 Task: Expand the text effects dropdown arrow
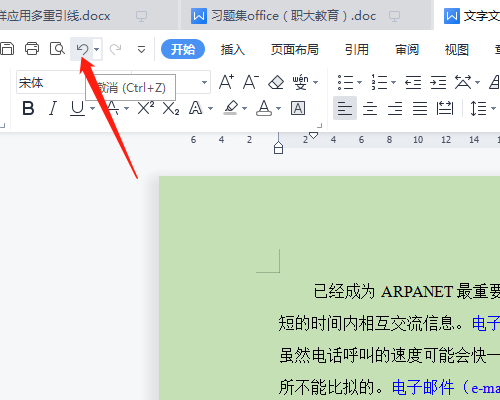210,108
